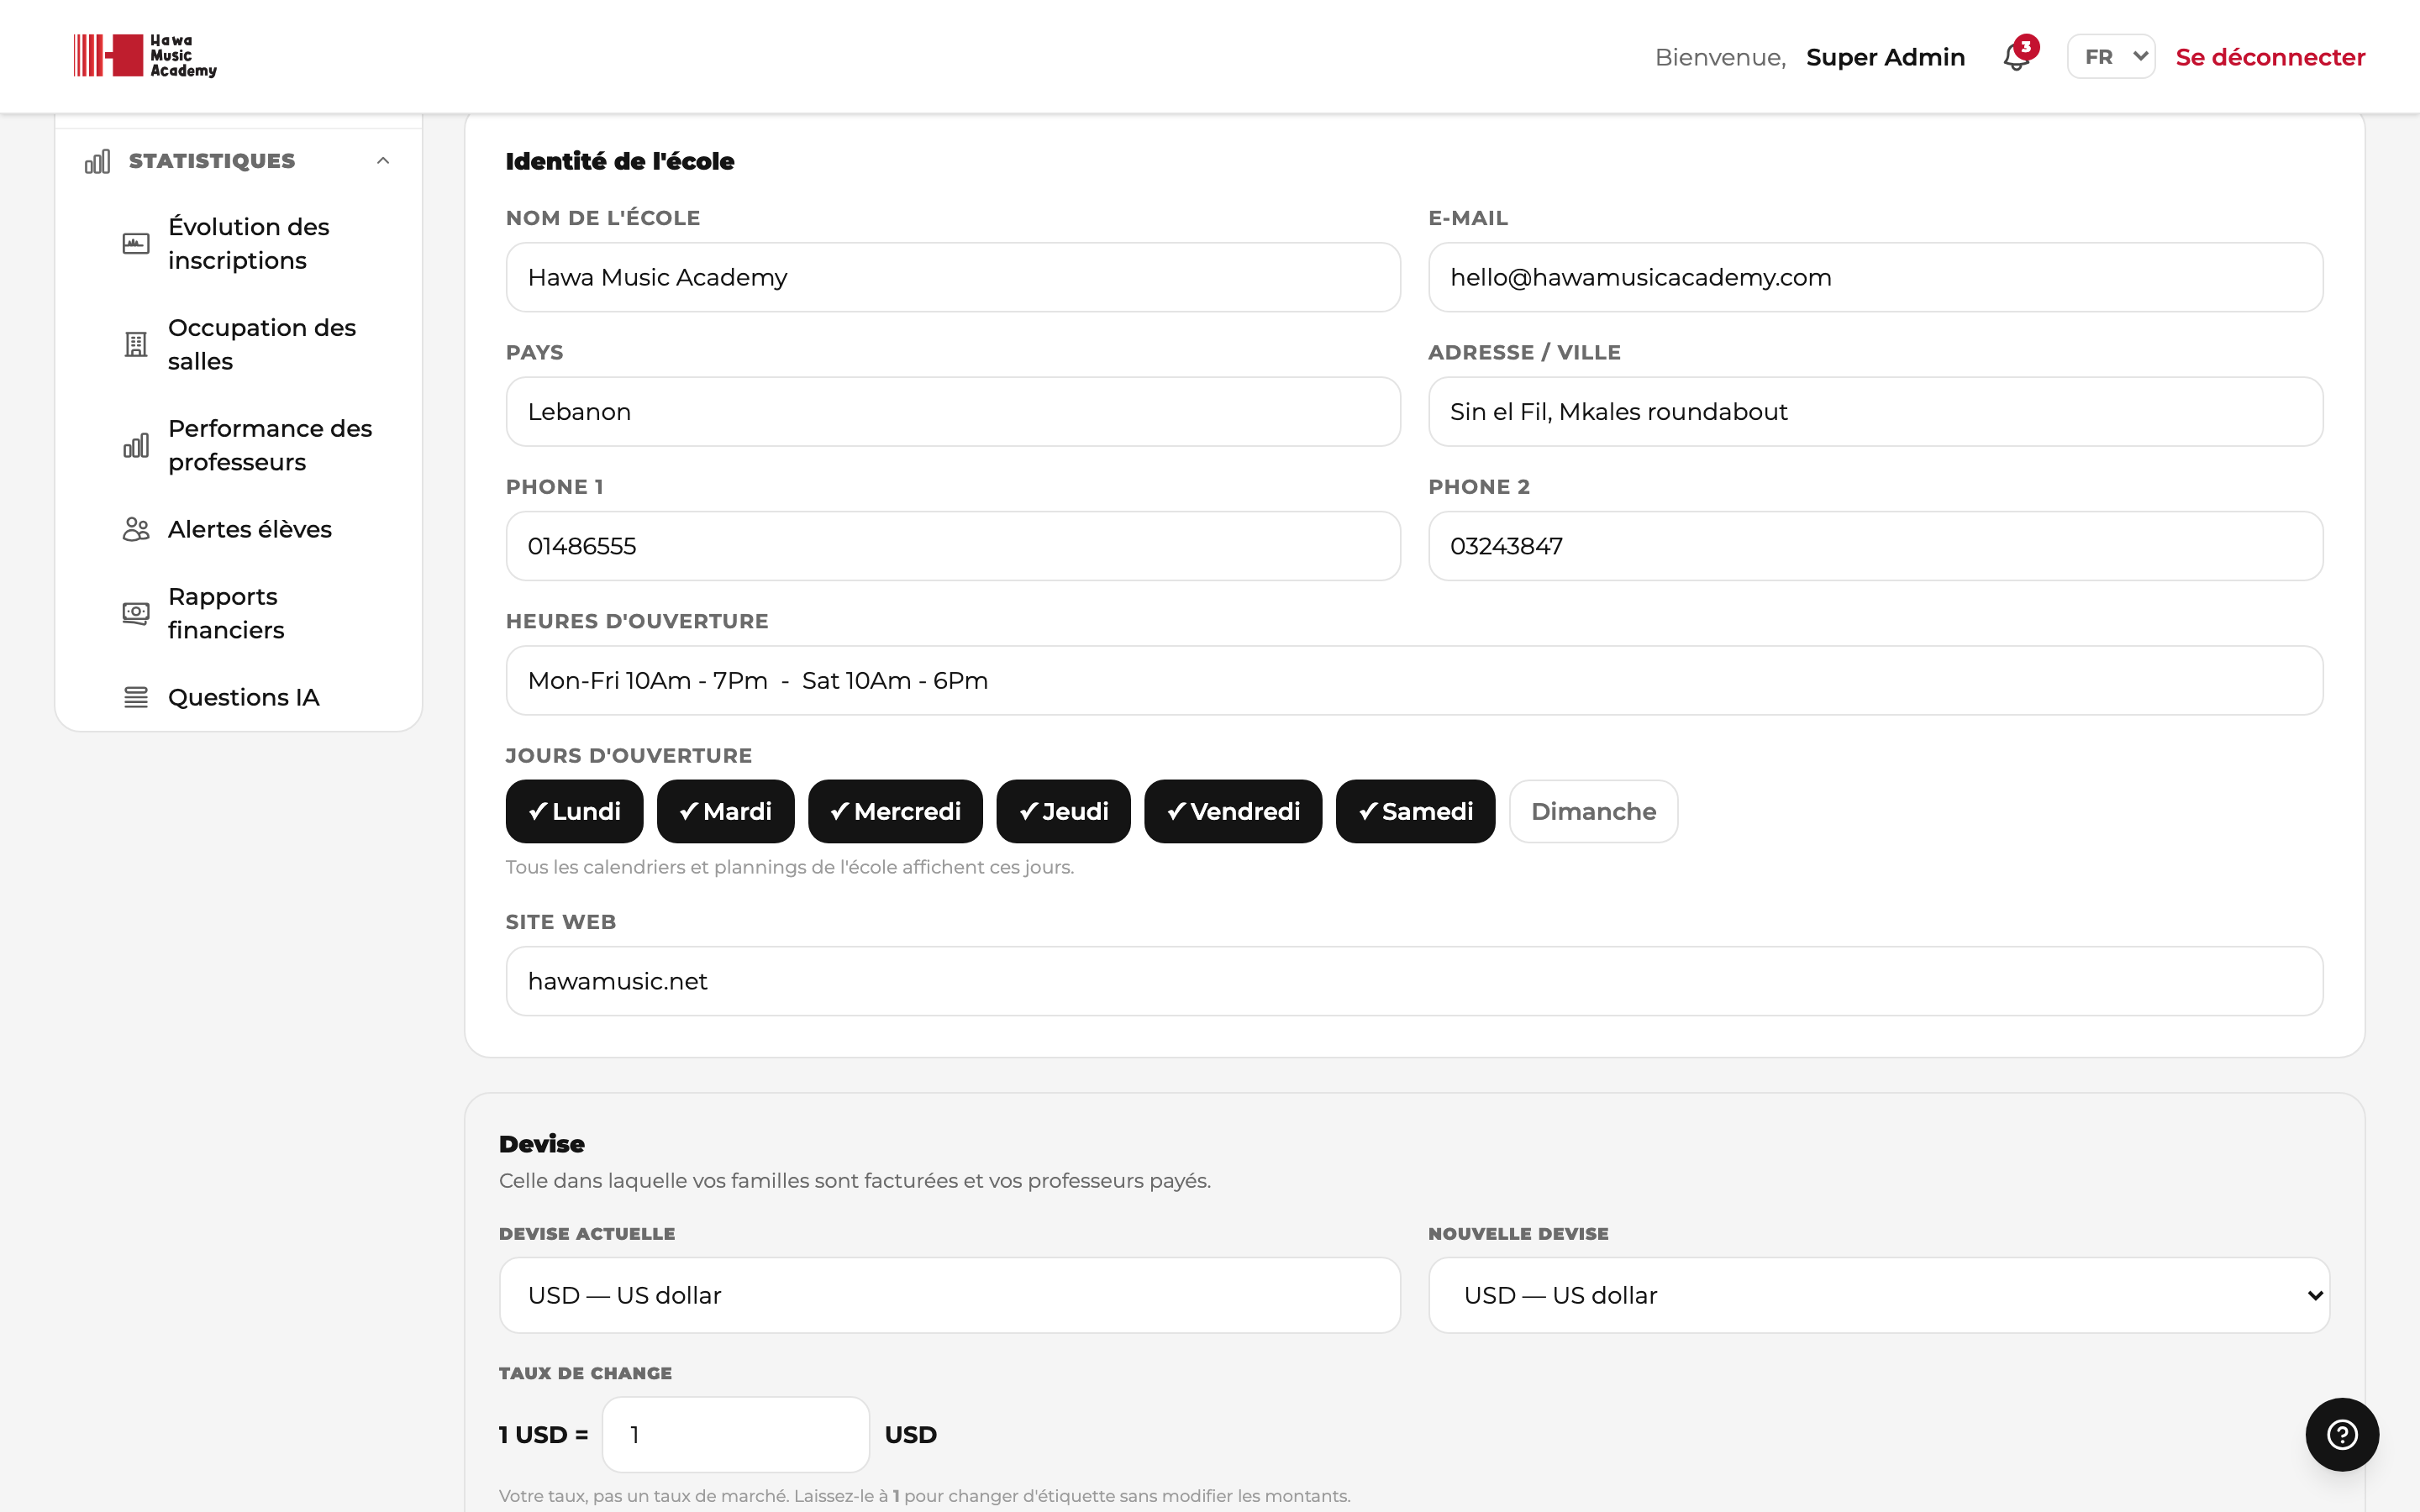Toggle the Mercredi opening day
2420x1512 pixels.
pos(895,811)
